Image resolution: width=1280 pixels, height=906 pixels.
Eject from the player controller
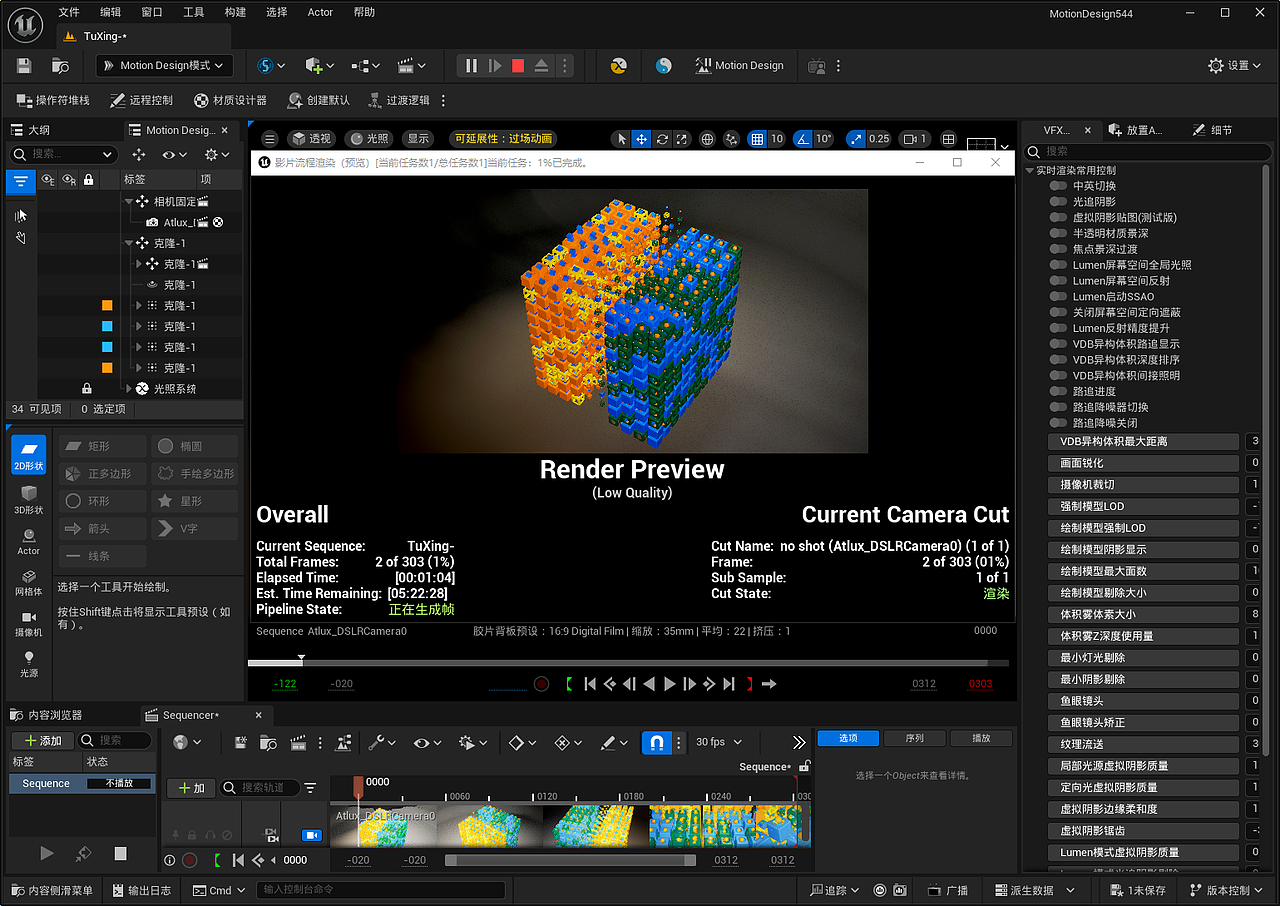click(541, 66)
